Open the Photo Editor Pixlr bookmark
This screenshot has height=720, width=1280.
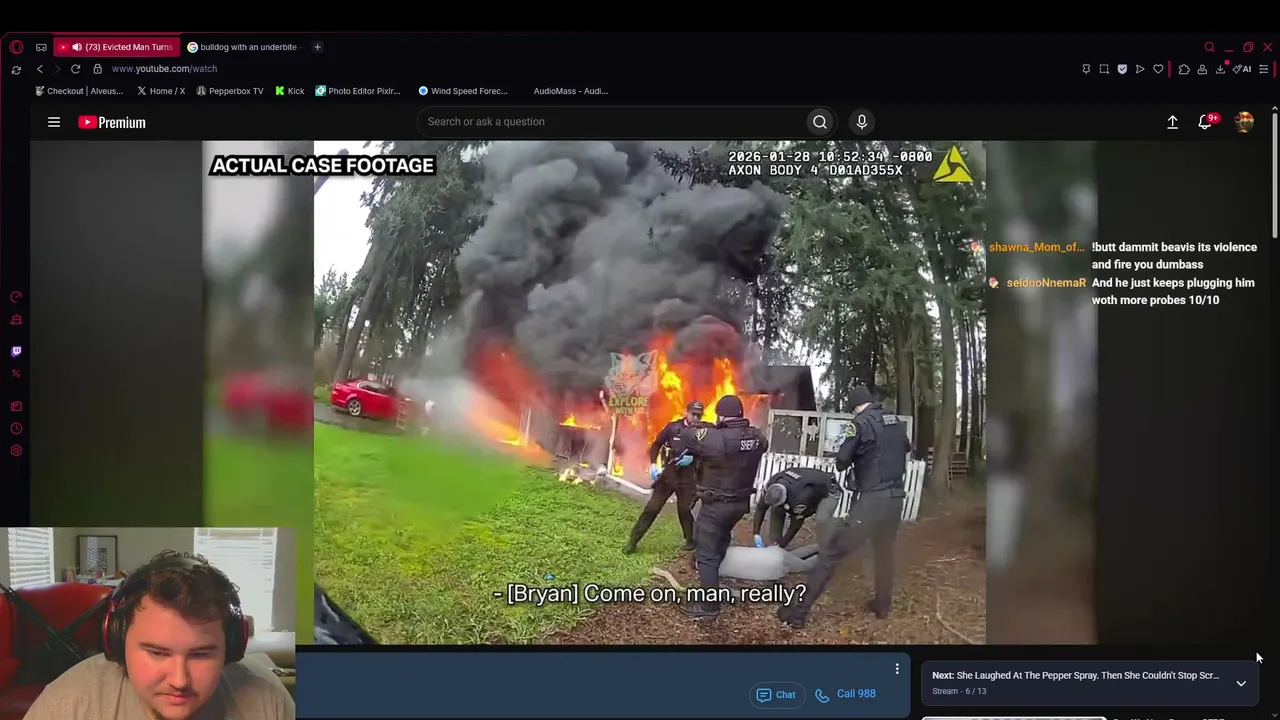(x=358, y=91)
